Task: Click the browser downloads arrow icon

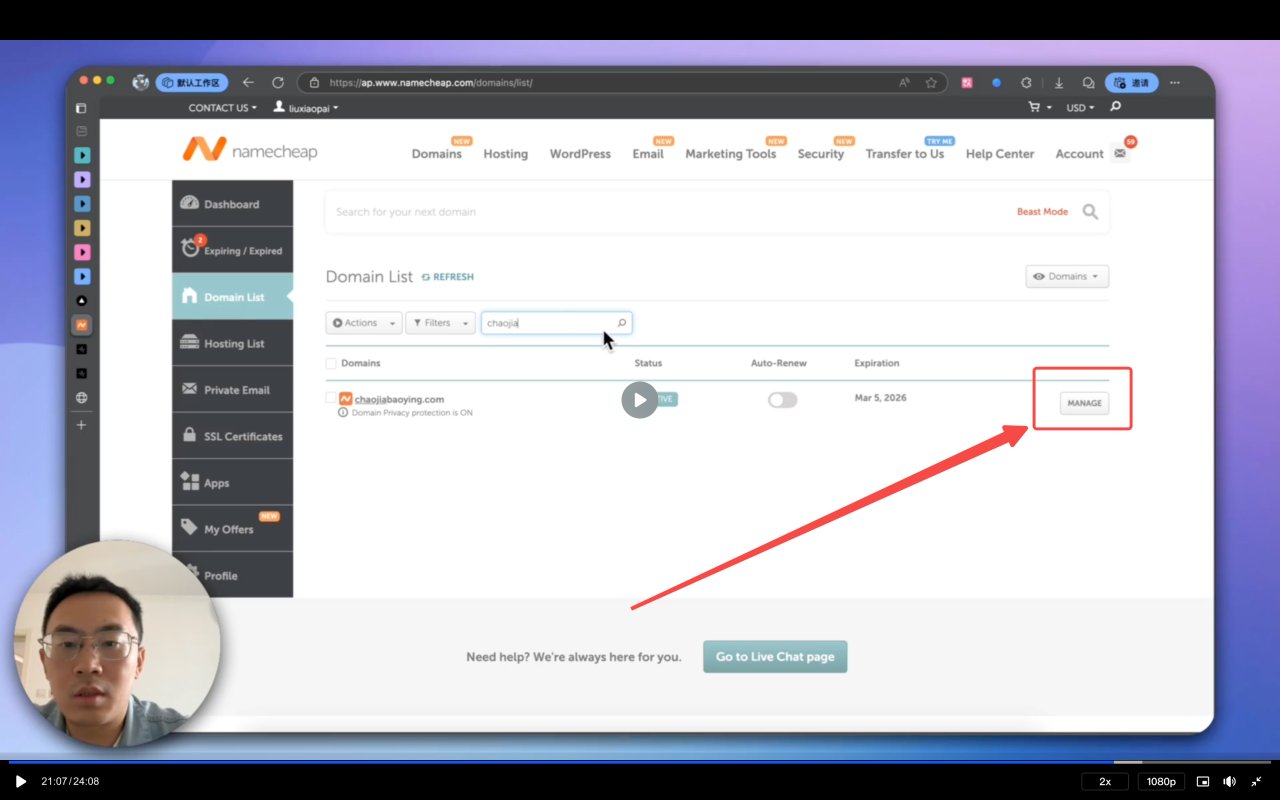Action: (1059, 83)
